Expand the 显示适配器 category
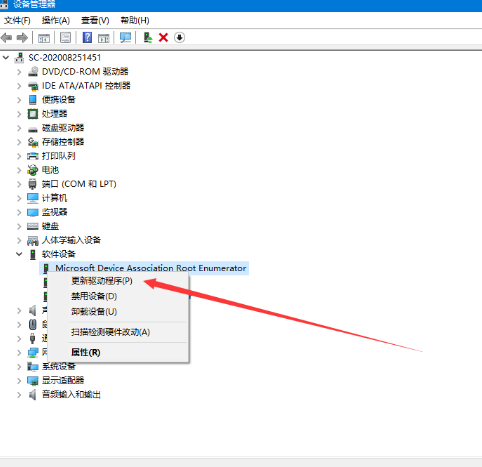The height and width of the screenshot is (467, 482). [x=19, y=380]
